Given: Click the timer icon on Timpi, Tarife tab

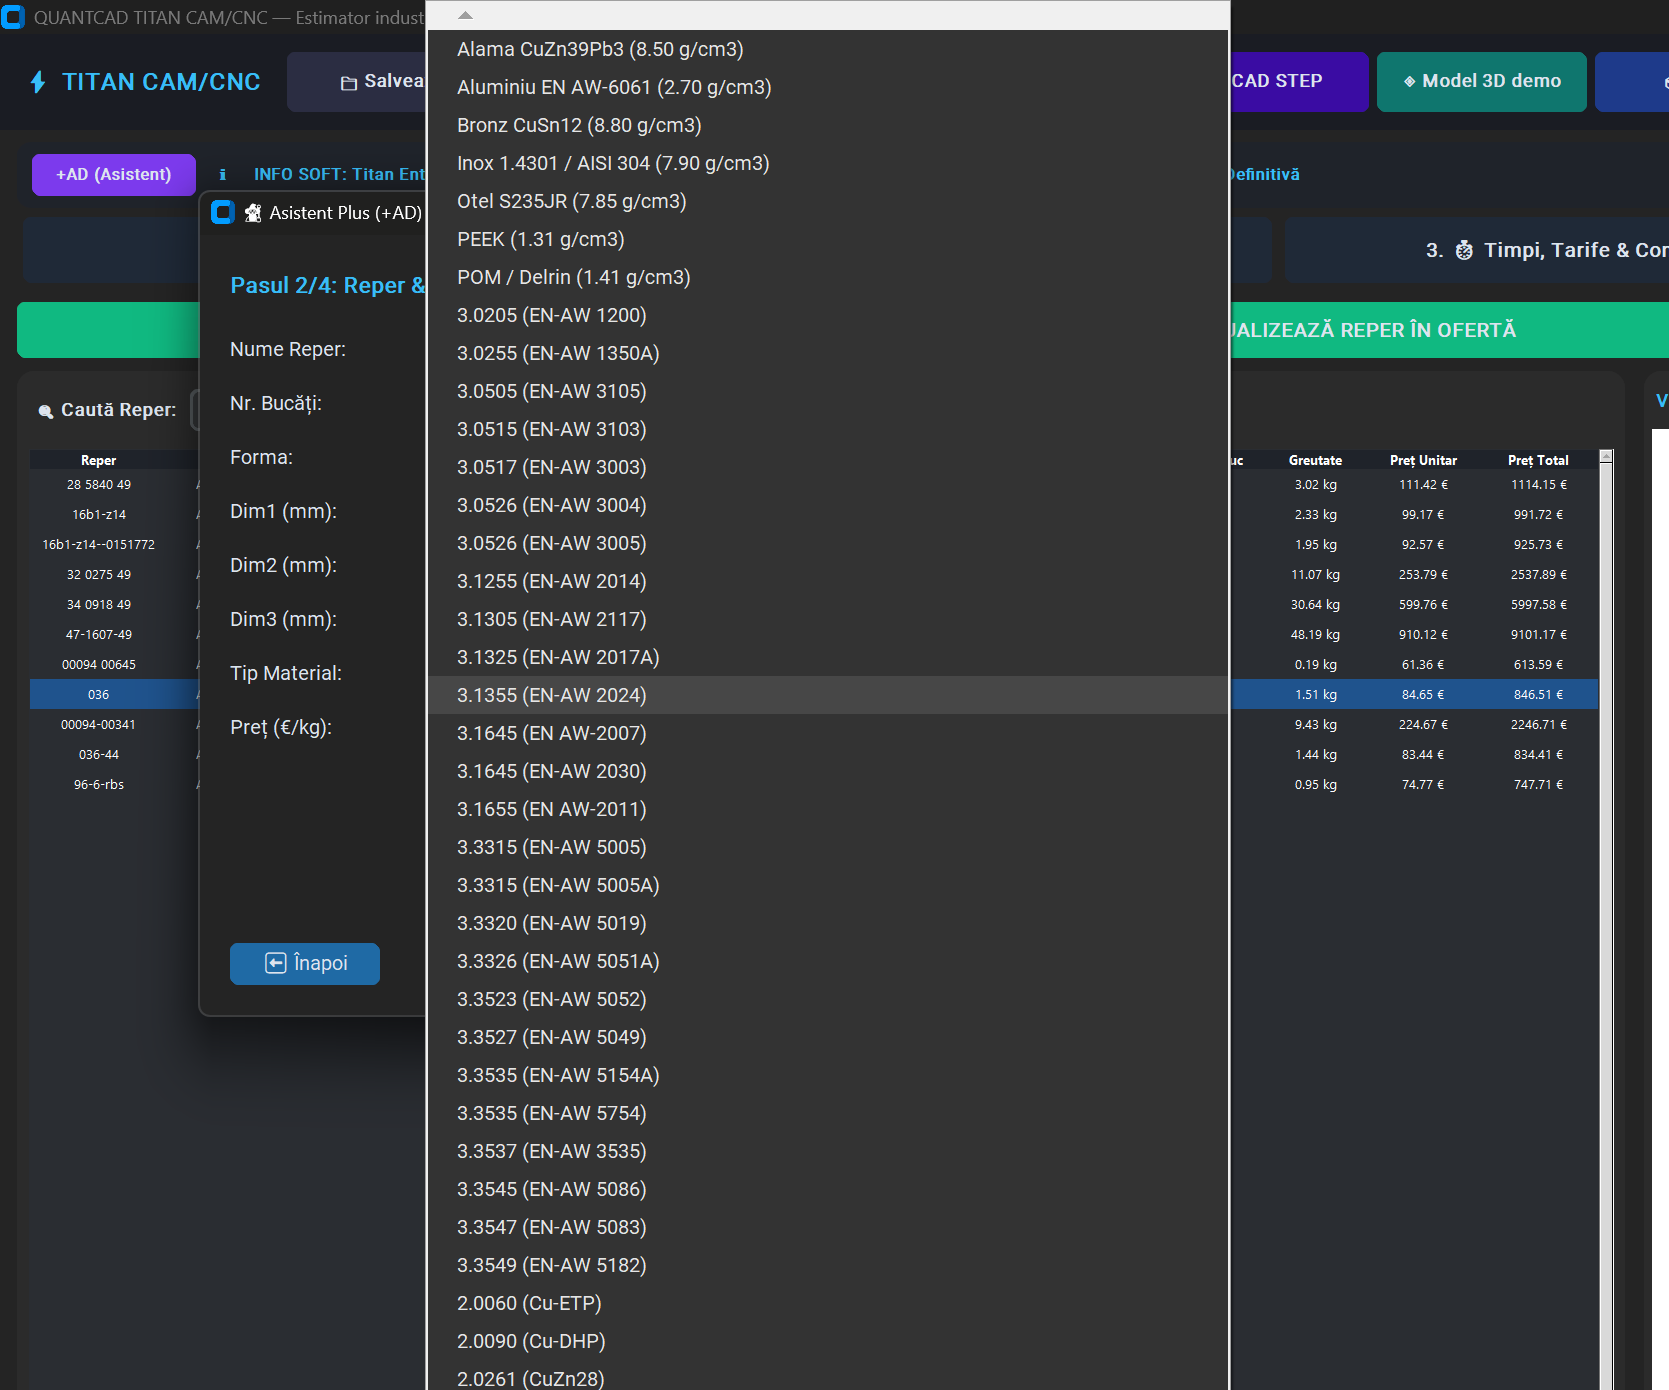Looking at the screenshot, I should pyautogui.click(x=1464, y=250).
